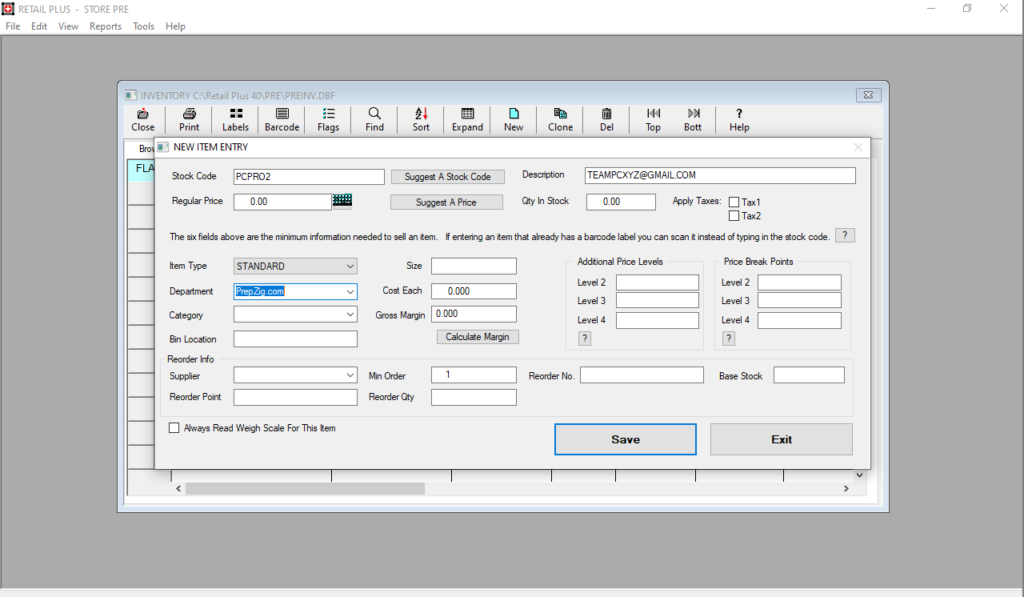This screenshot has width=1024, height=597.
Task: Open the Edit menu
Action: [x=39, y=26]
